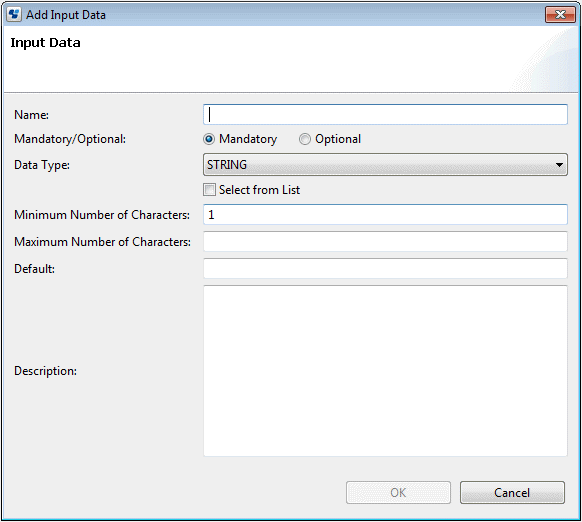Open the Data Type dropdown arrow
582x522 pixels.
coord(559,164)
